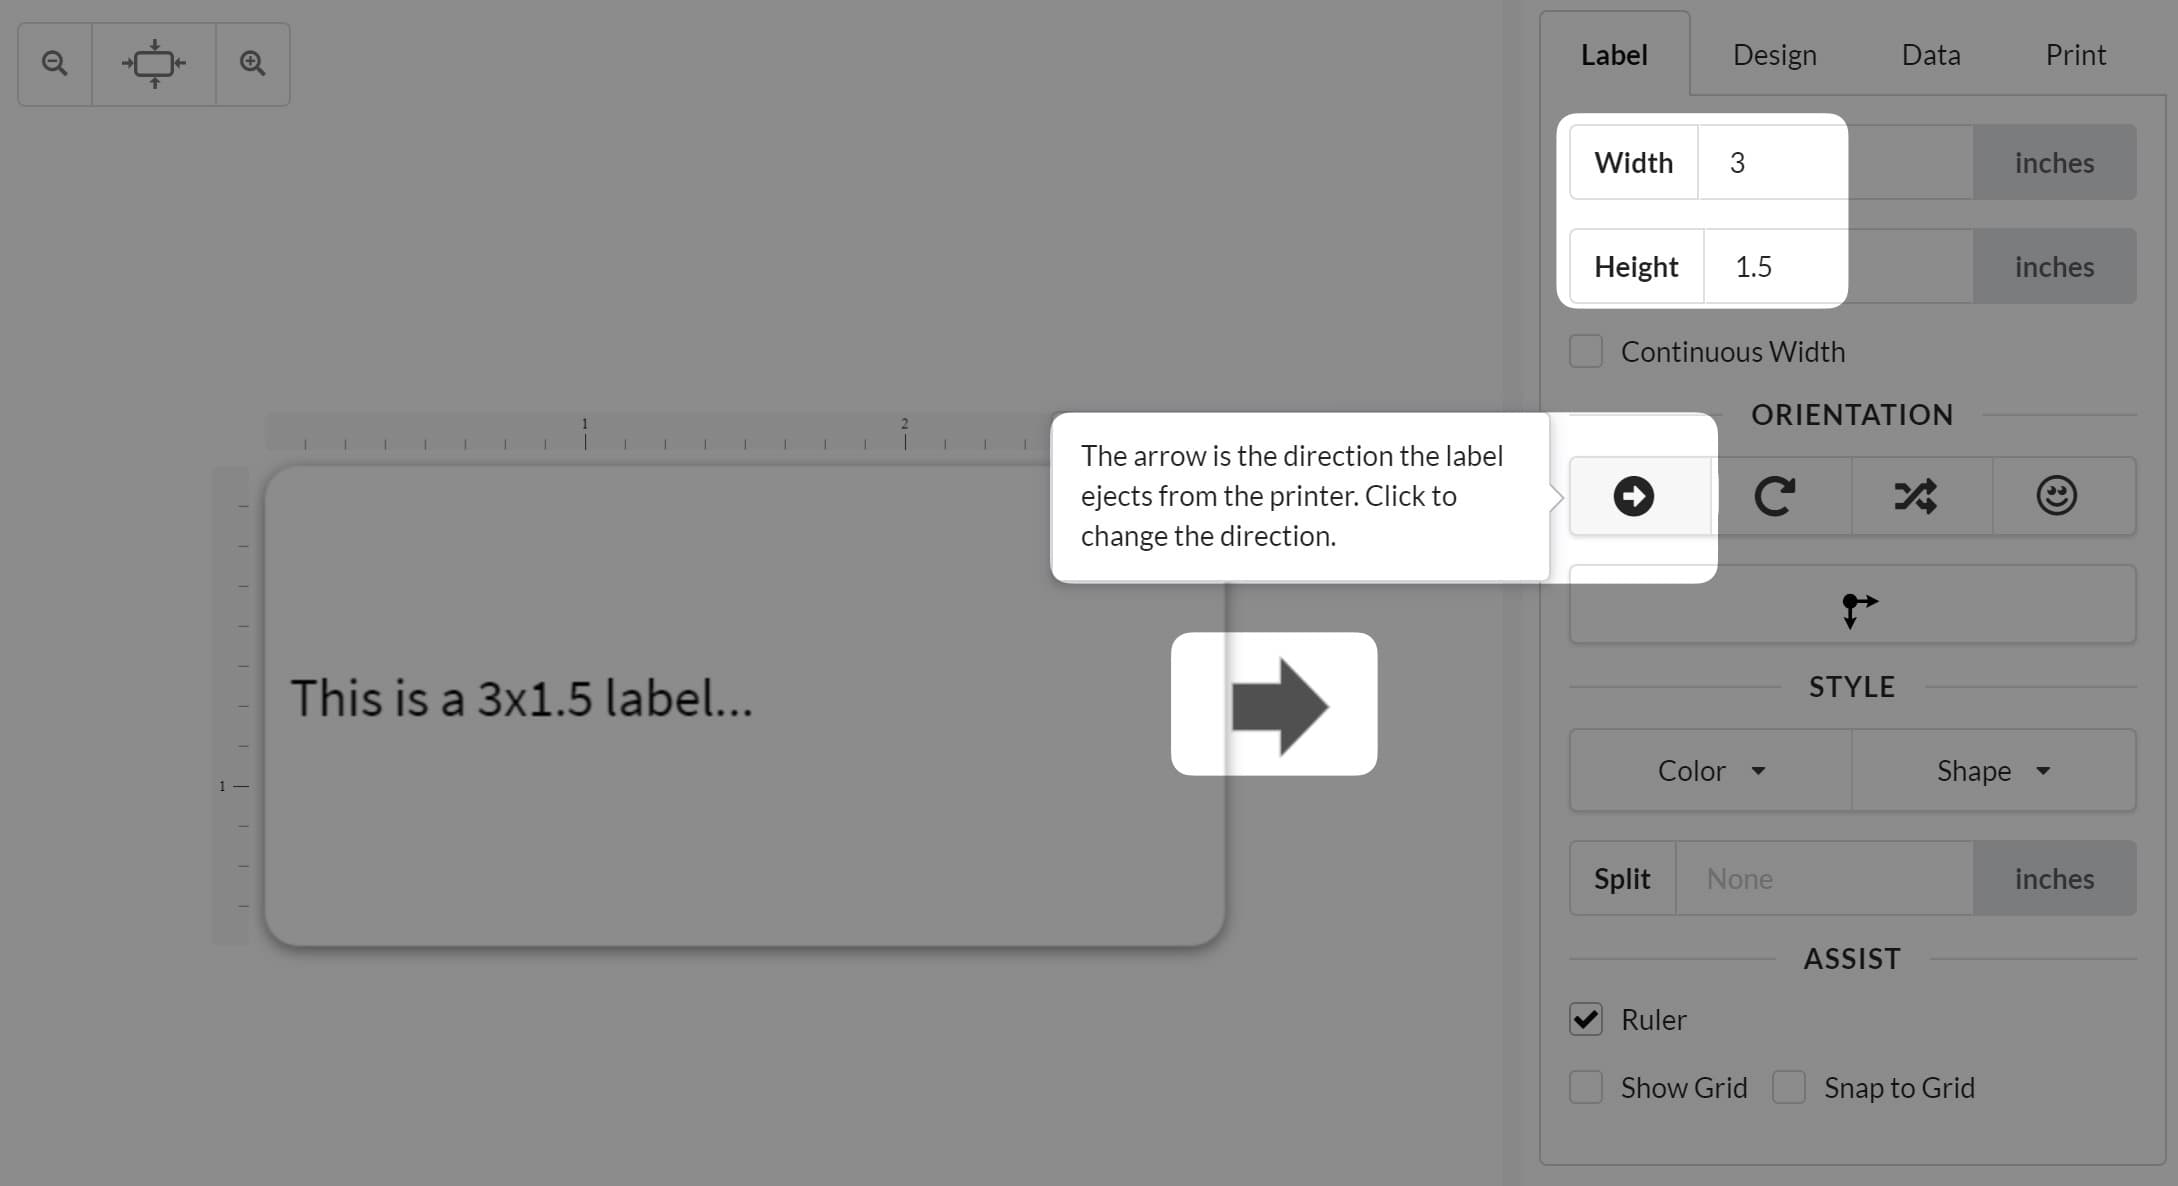
Task: Expand the Shape dropdown
Action: (1993, 771)
